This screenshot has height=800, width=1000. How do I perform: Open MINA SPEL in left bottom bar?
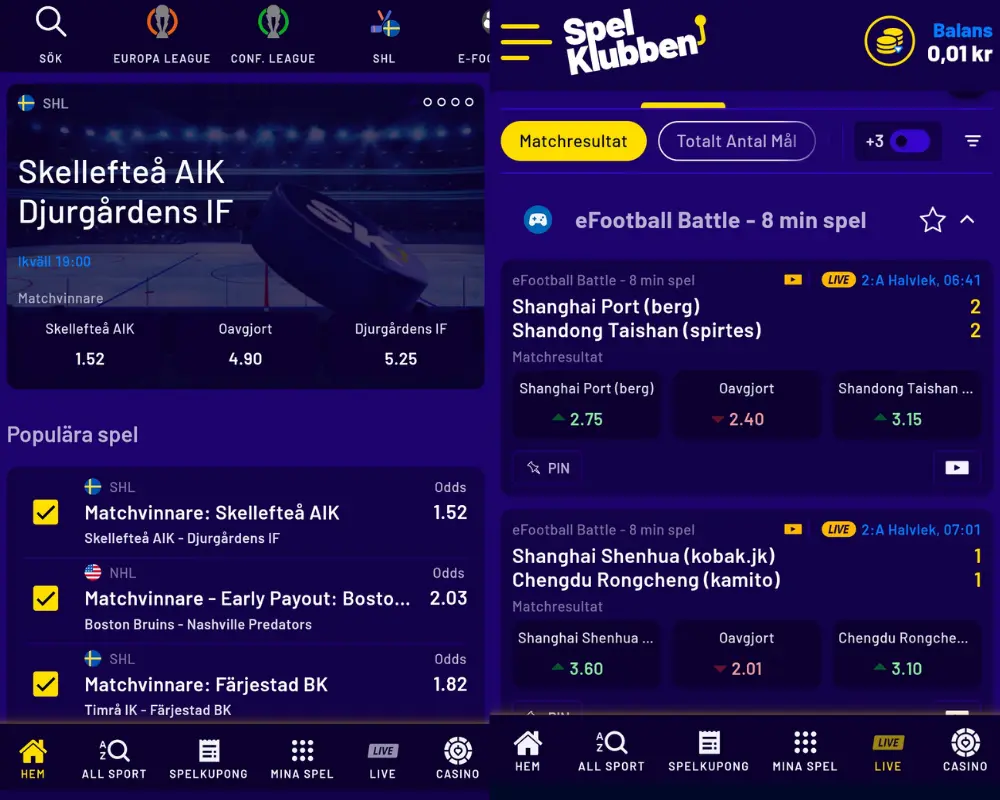(302, 759)
